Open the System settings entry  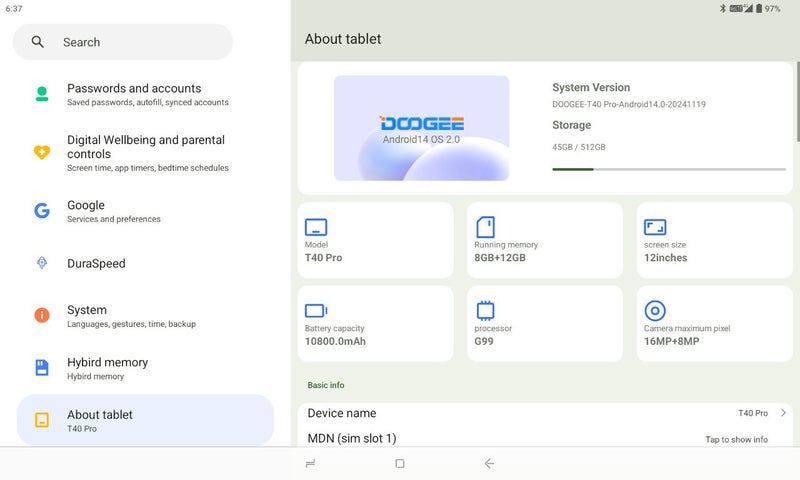click(145, 316)
